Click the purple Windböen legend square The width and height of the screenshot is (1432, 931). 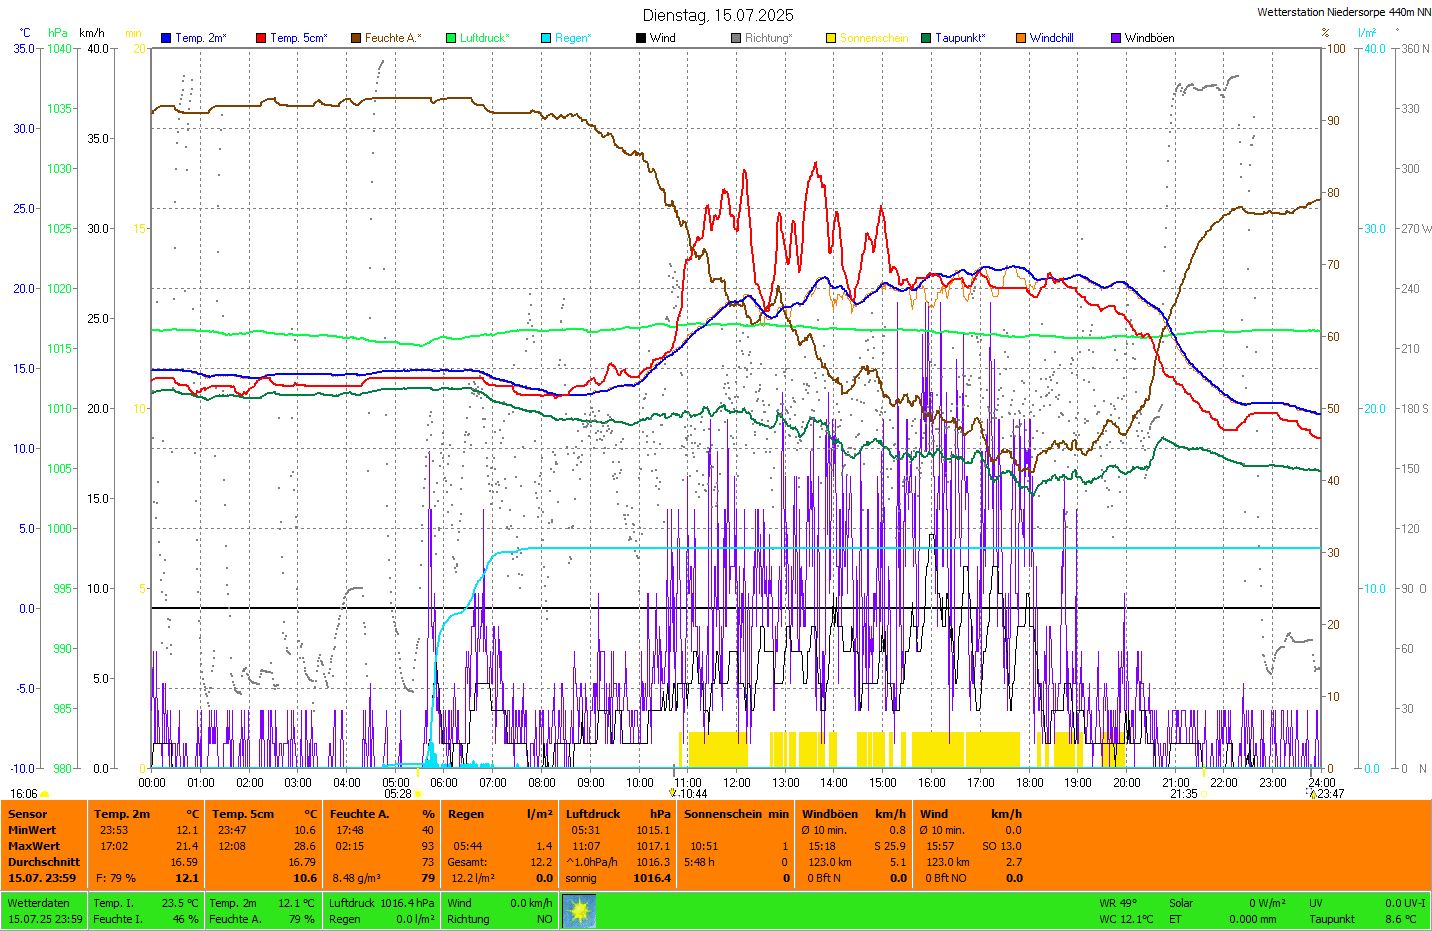(1116, 38)
